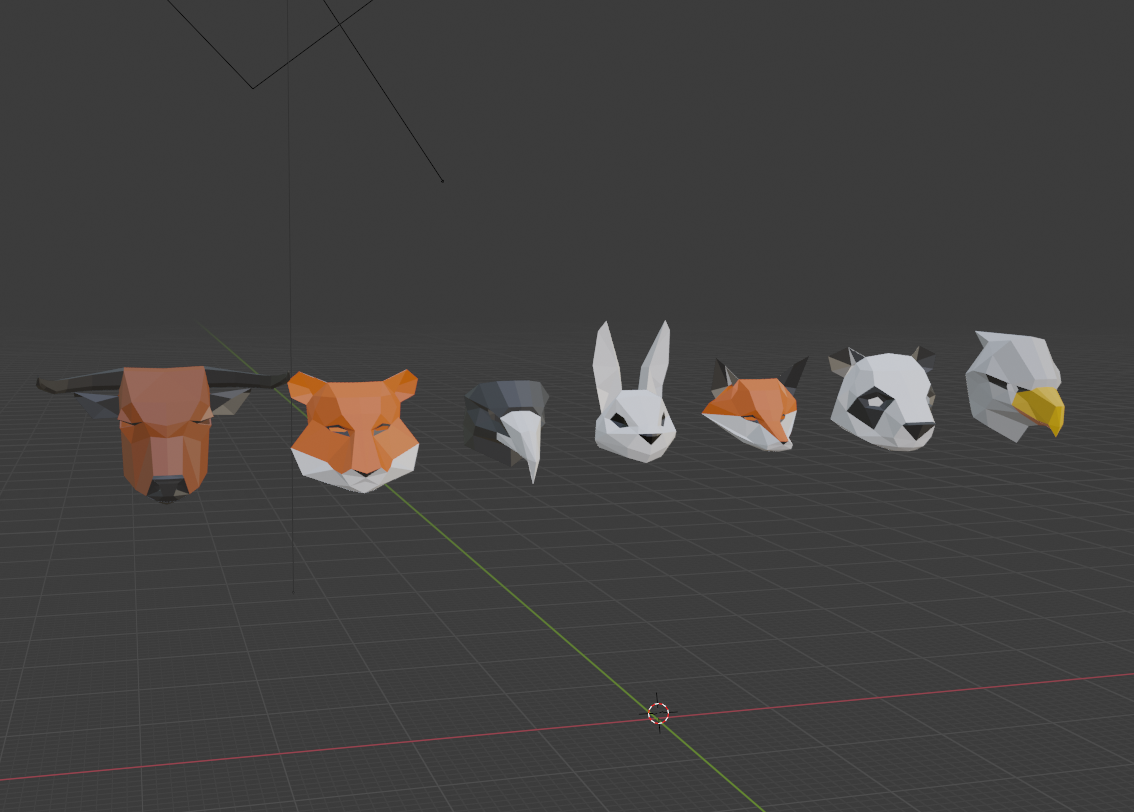The width and height of the screenshot is (1134, 812).
Task: Click the rabbit's taller ear on the left side
Action: click(x=606, y=362)
